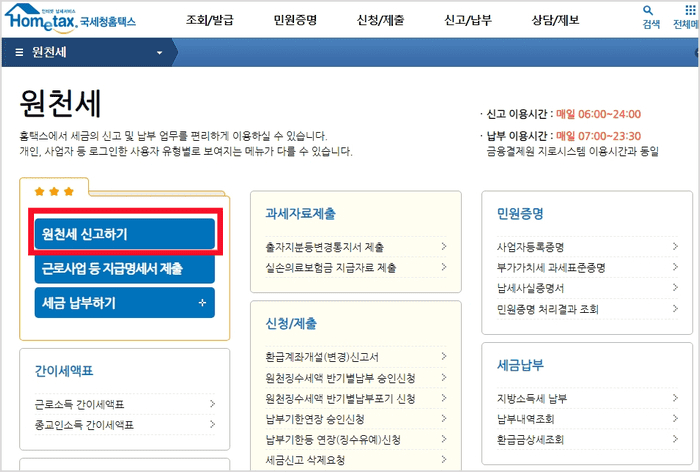Viewport: 700px width, 472px height.
Task: Open 납부기한등 연장(징수유예)신청 link
Action: pyautogui.click(x=333, y=440)
